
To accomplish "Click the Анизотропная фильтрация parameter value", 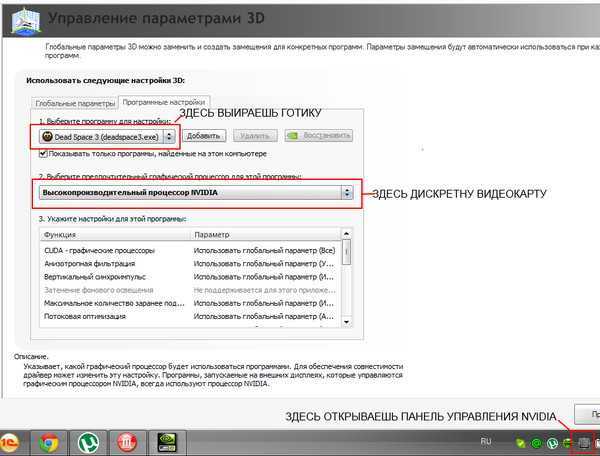I will pos(264,264).
